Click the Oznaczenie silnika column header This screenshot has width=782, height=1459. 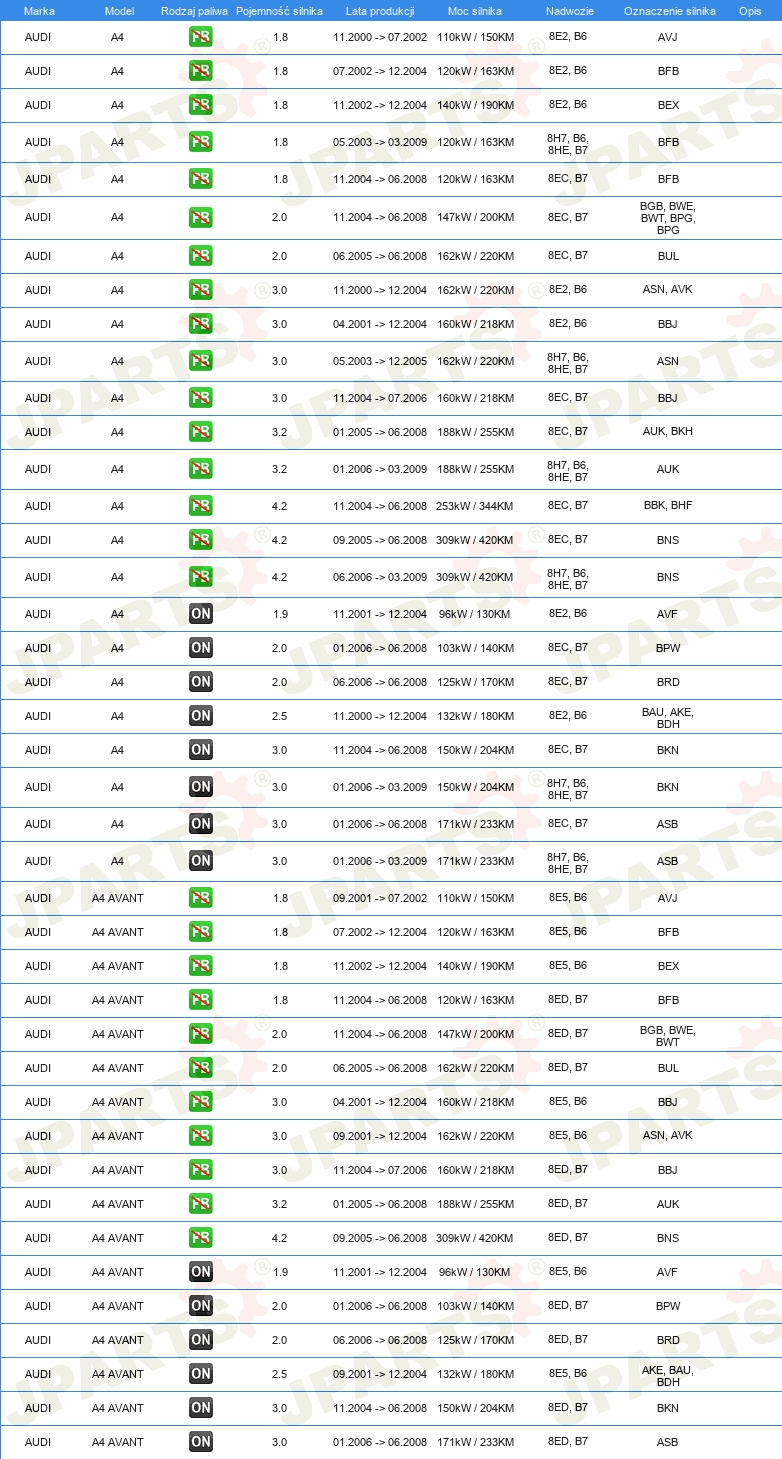pyautogui.click(x=670, y=10)
